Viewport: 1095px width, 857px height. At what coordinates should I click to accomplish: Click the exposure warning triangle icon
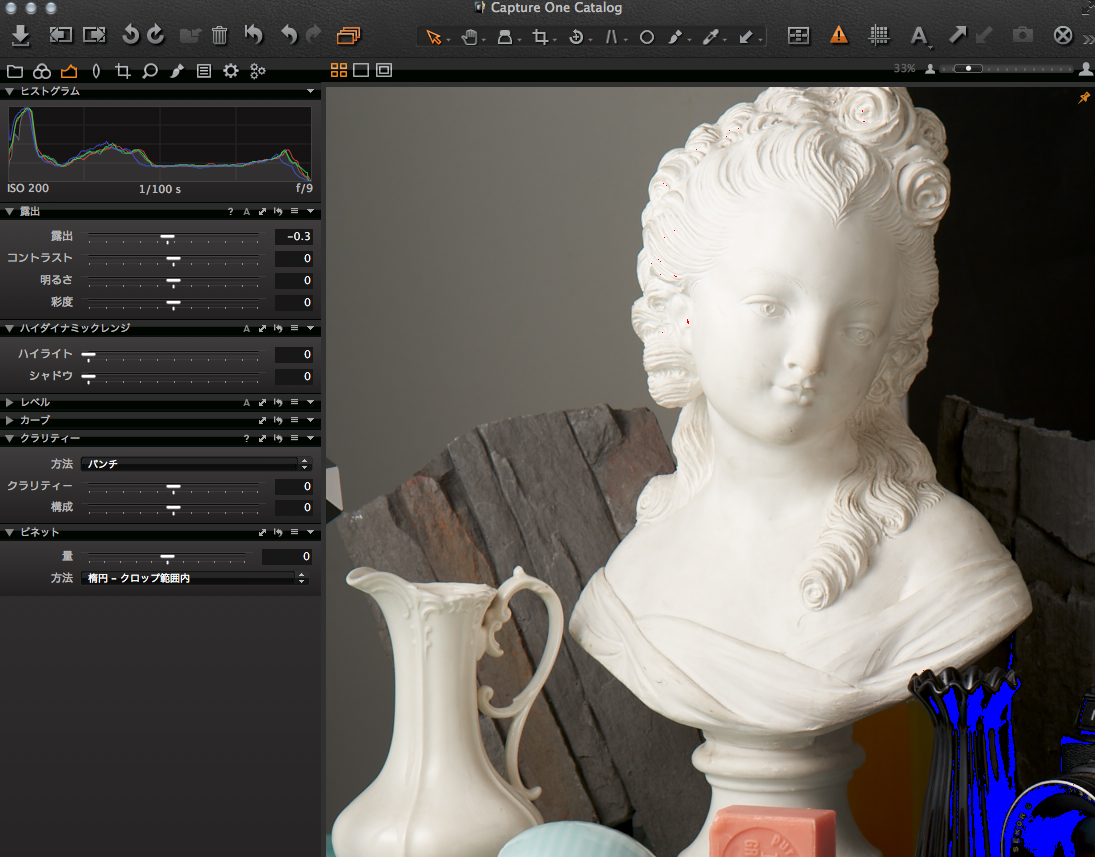tap(839, 35)
